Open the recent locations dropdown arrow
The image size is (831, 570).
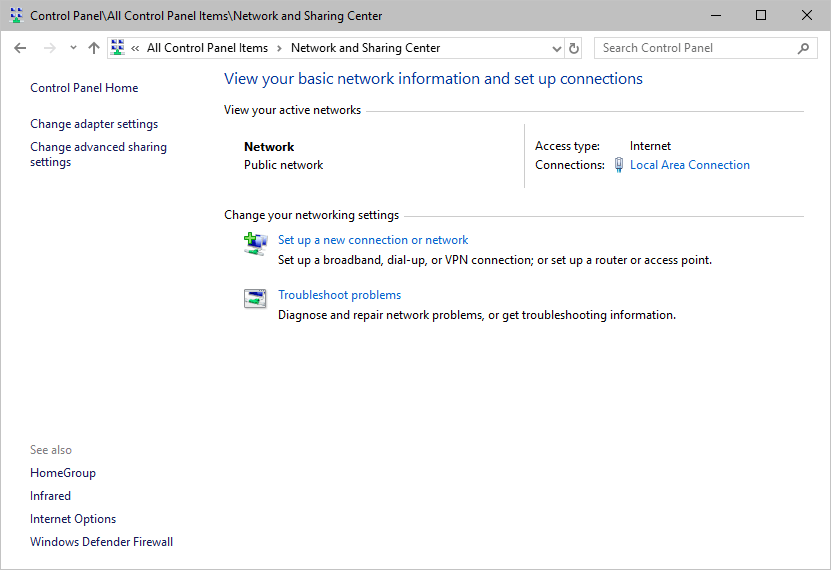point(73,48)
